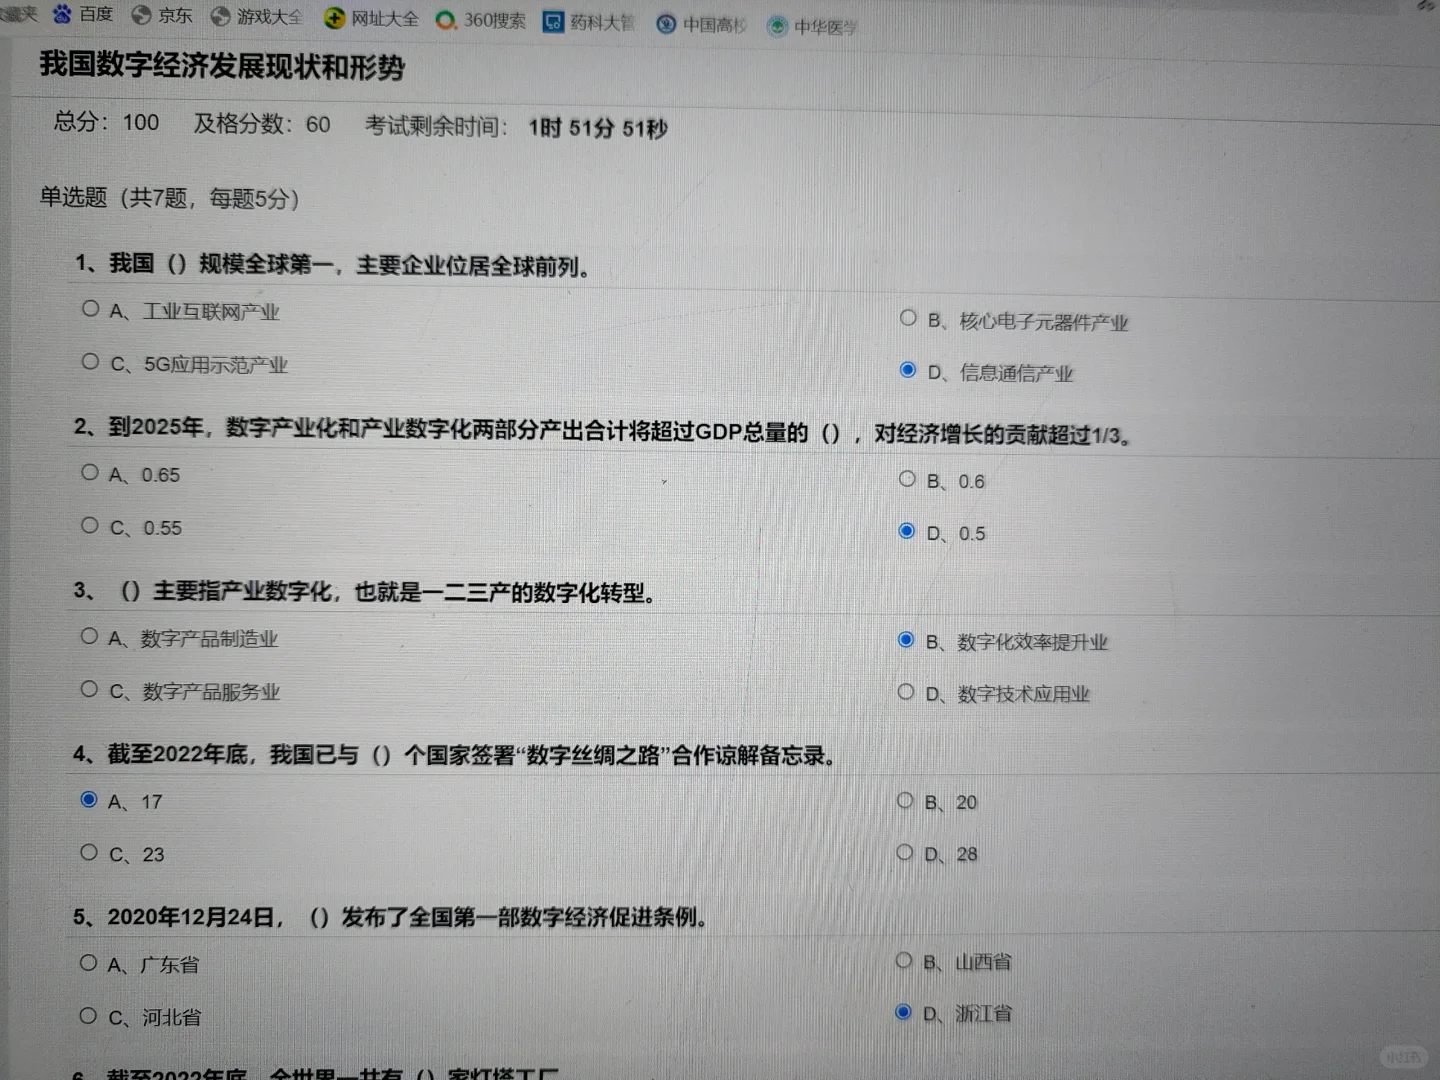
Task: Click the blue bookmark favicon before 药科大
Action: tap(553, 22)
